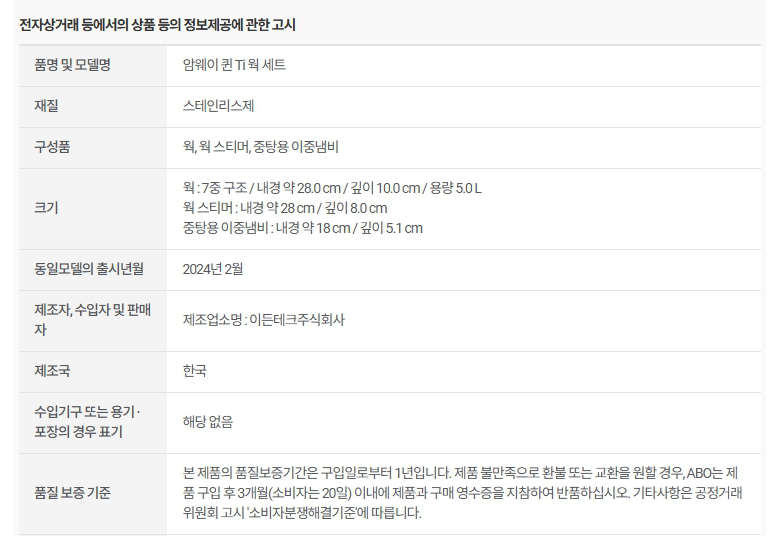Viewport: 780px width, 540px height.
Task: Click the 재질 row label
Action: (x=47, y=106)
